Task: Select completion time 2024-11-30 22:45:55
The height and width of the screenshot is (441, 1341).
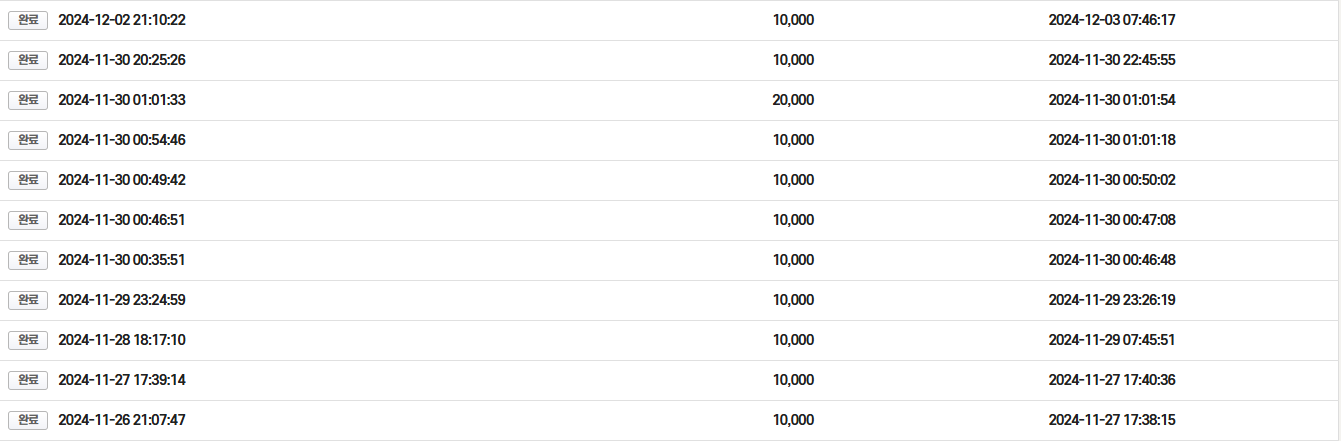Action: point(1112,60)
